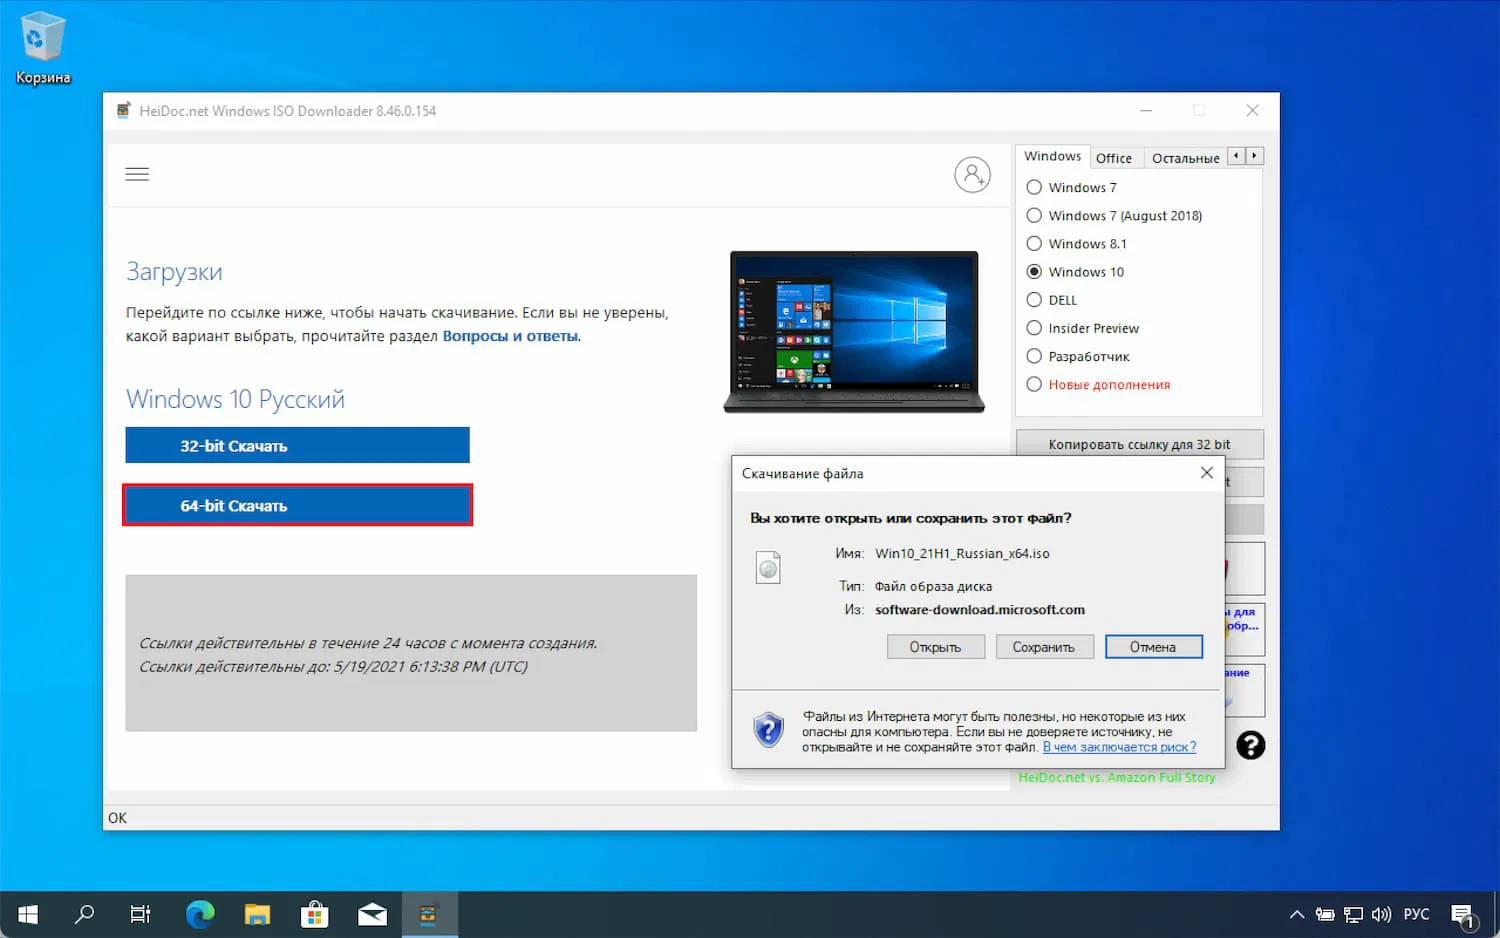
Task: Click the РУС language indicator in system tray
Action: click(1416, 913)
